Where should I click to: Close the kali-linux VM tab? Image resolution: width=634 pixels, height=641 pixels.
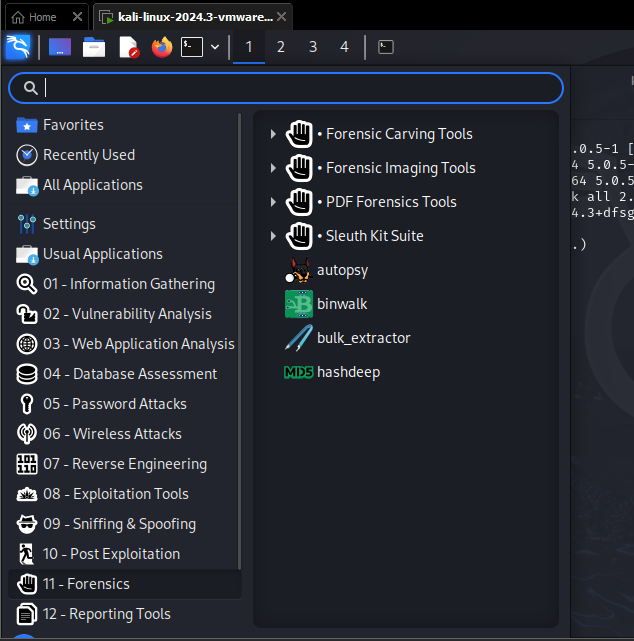(281, 17)
